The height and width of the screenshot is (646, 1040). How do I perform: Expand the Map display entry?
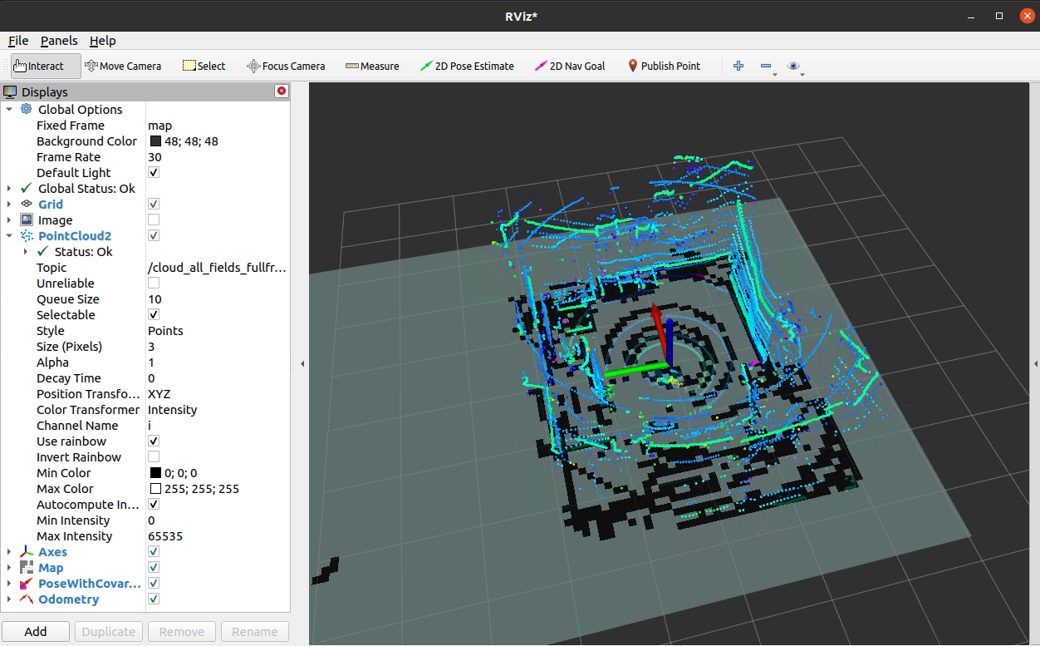tap(10, 567)
